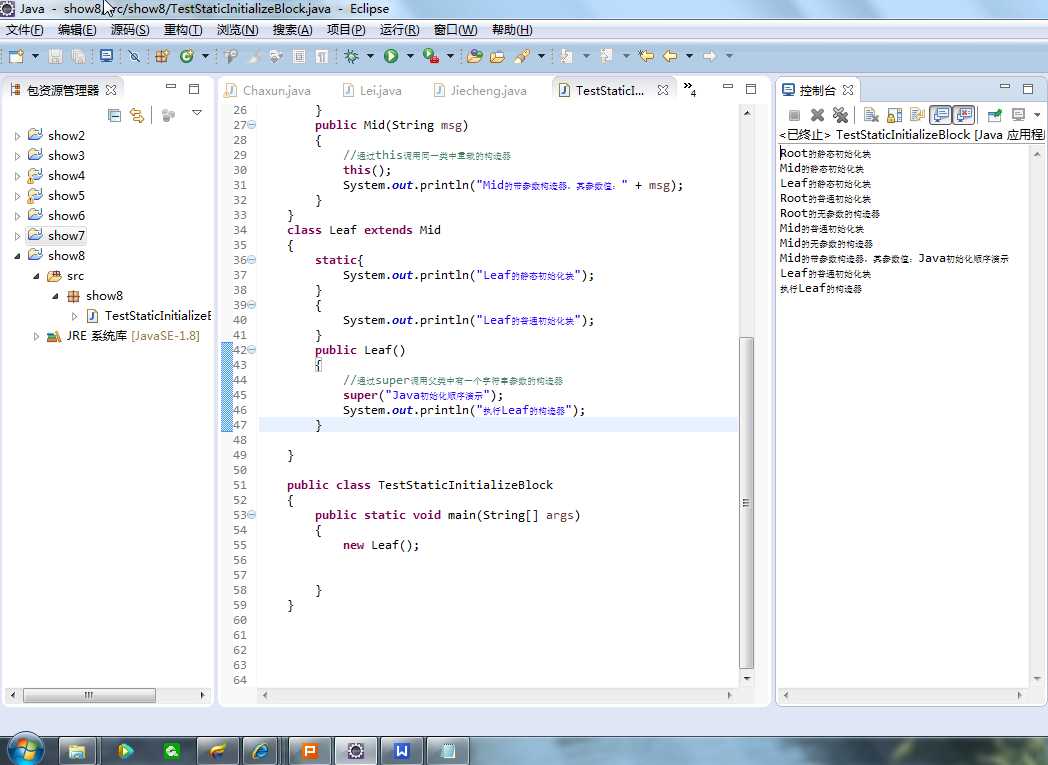
Task: Click the Search flashlight icon
Action: [522, 57]
